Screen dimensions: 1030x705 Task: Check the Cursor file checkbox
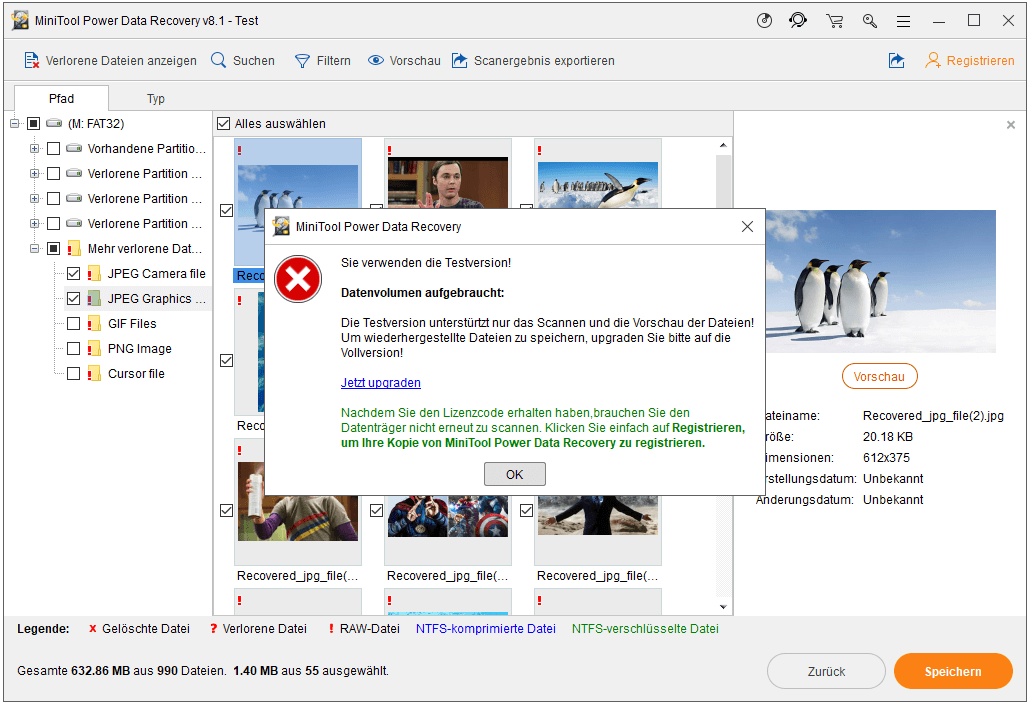coord(74,373)
